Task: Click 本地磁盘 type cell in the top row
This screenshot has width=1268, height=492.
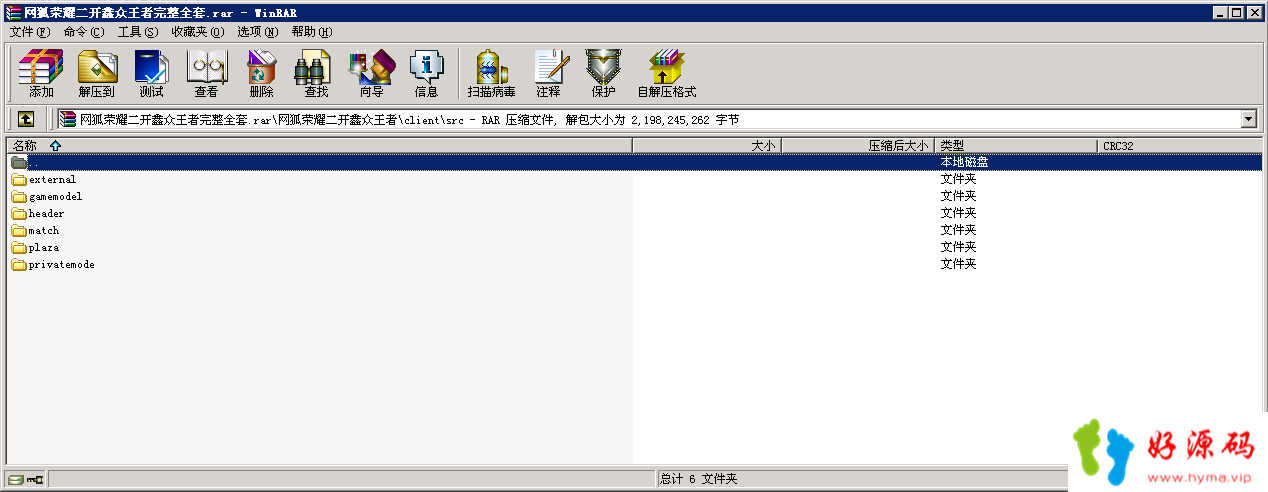Action: (x=964, y=162)
